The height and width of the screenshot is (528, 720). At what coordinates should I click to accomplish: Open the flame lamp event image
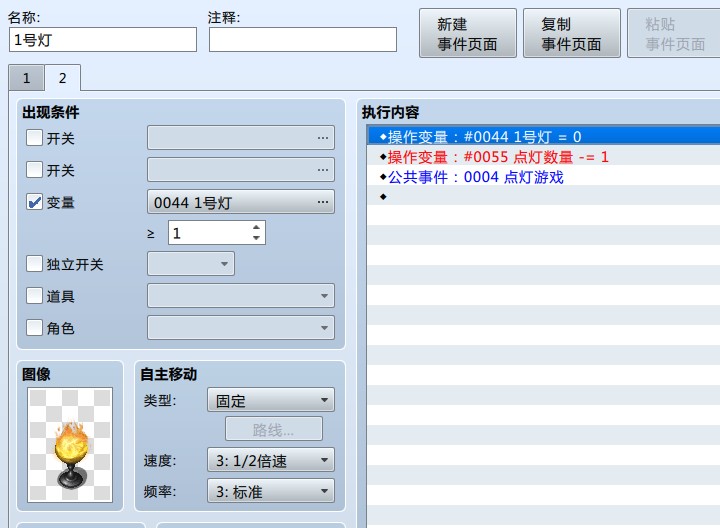[70, 445]
